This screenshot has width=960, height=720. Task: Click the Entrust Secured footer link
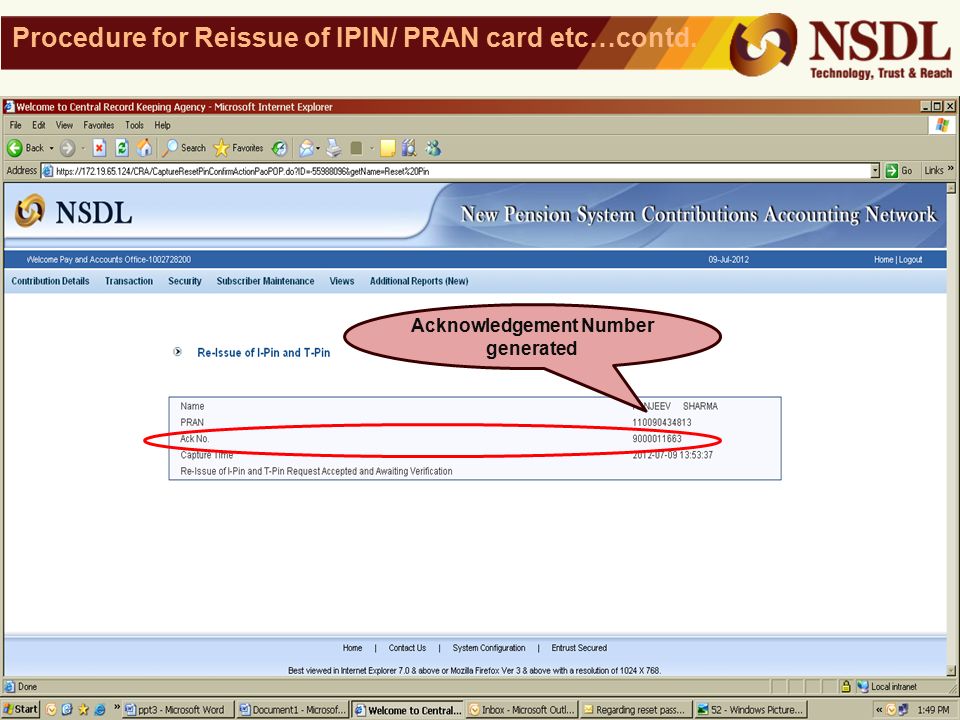point(579,648)
